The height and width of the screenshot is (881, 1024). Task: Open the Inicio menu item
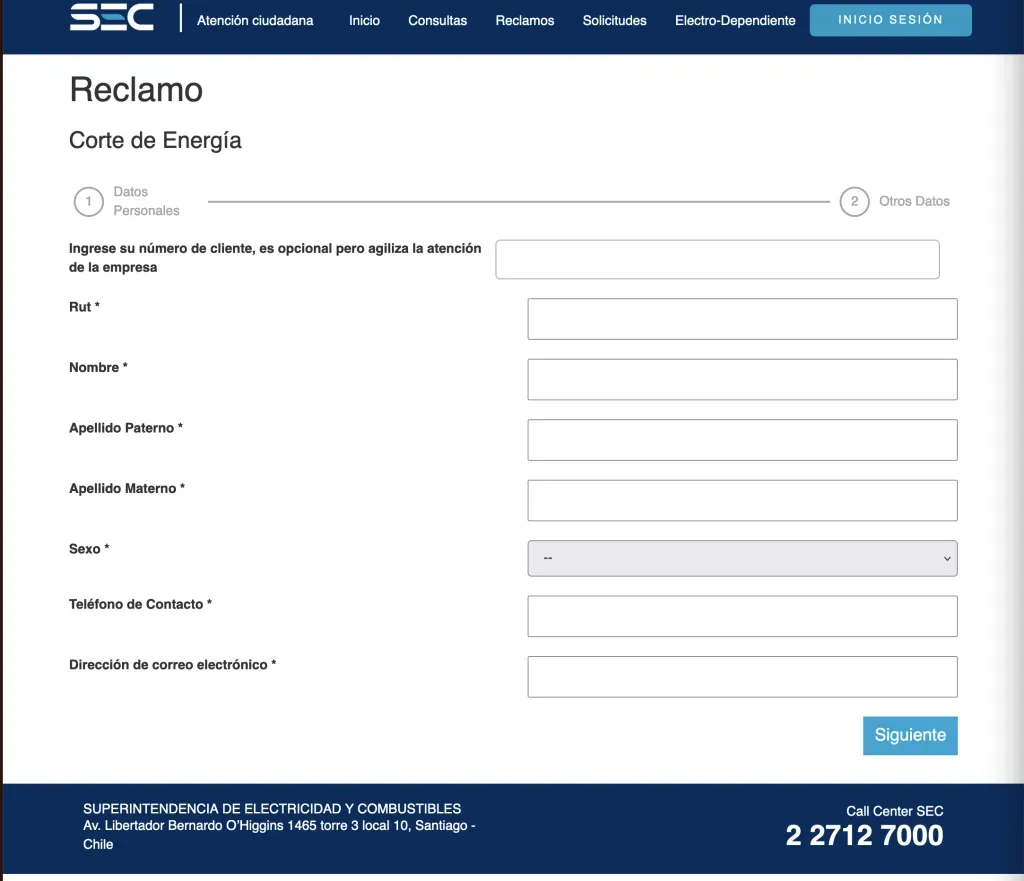point(364,20)
